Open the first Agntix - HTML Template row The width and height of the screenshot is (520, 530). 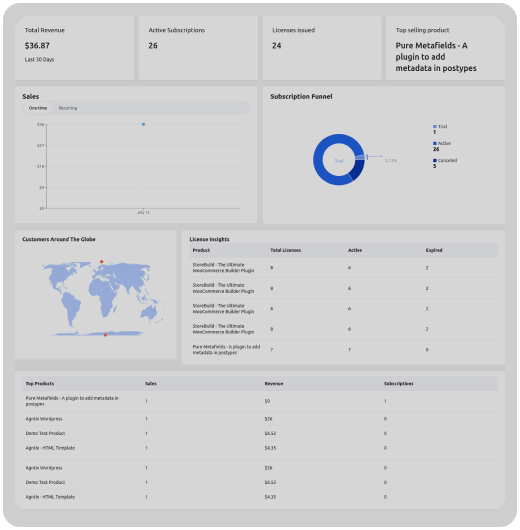(260, 448)
